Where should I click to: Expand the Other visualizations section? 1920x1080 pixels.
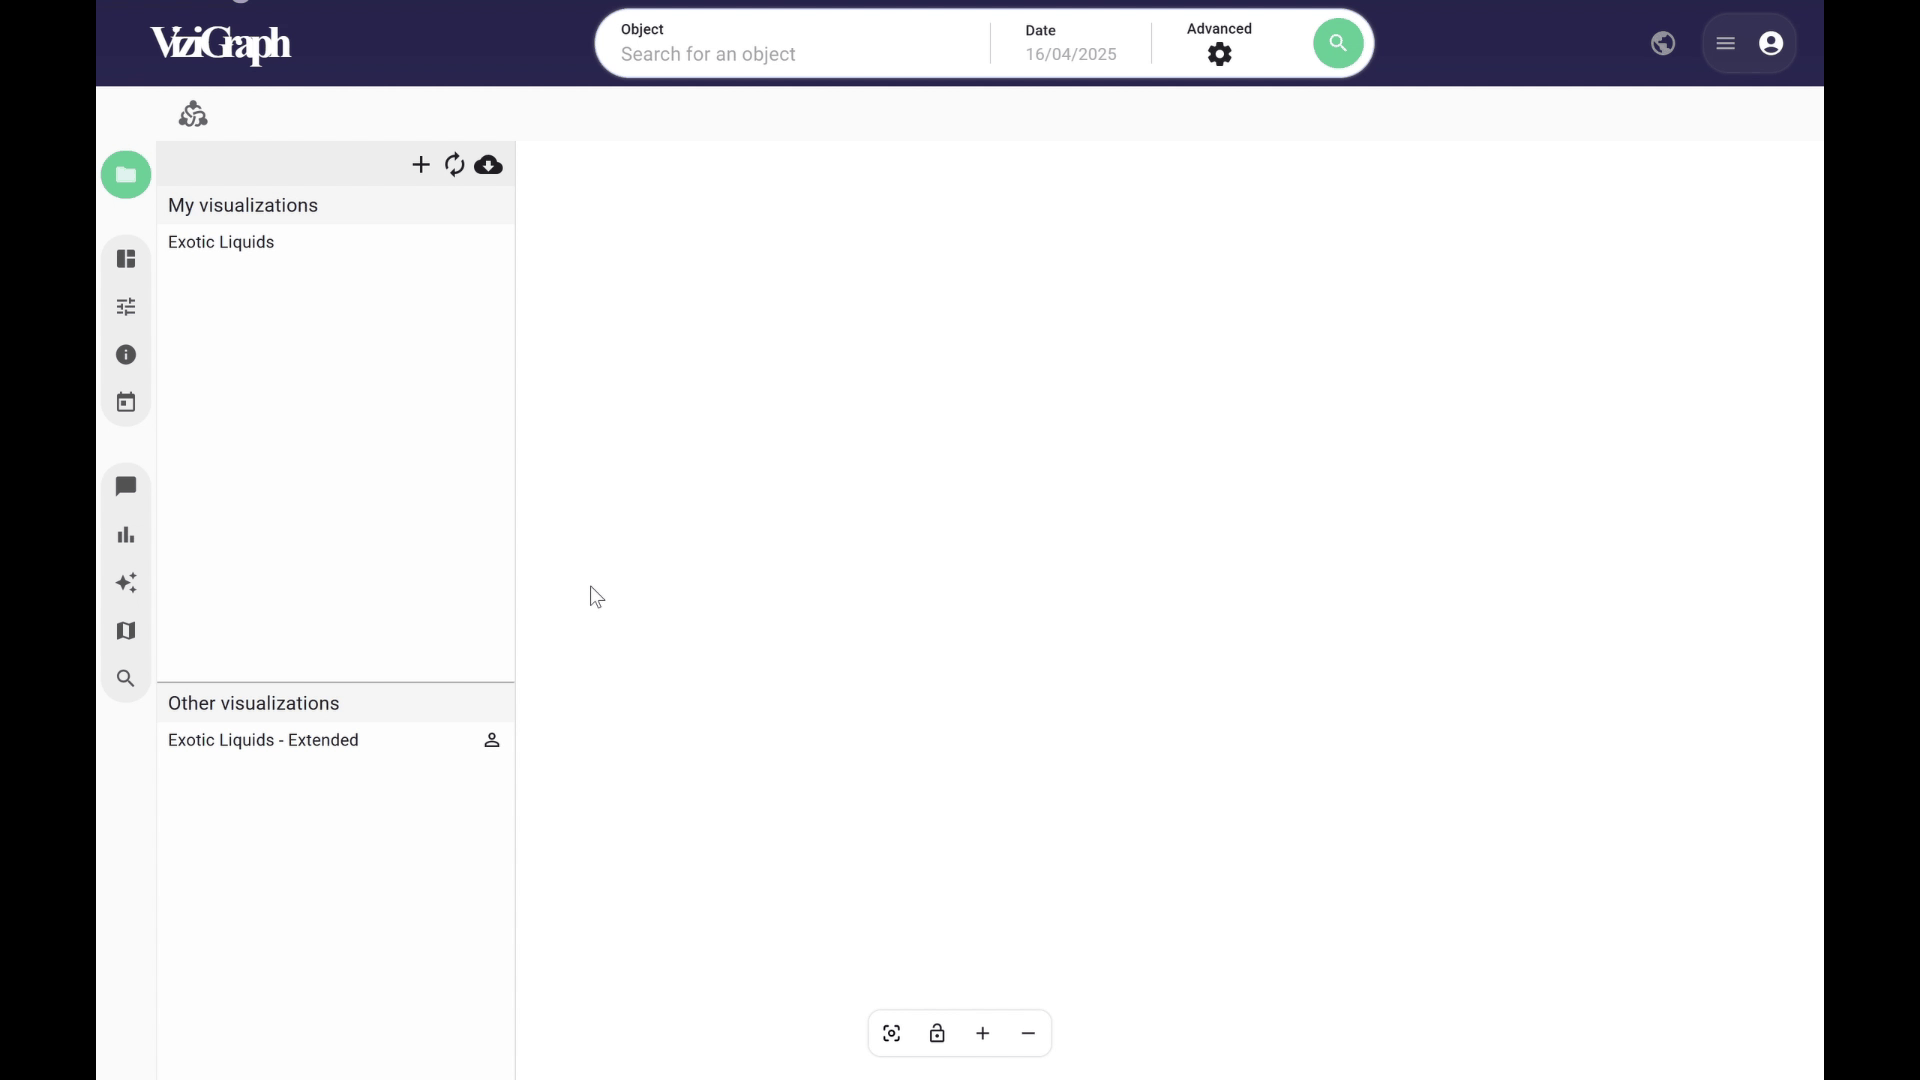click(x=253, y=703)
